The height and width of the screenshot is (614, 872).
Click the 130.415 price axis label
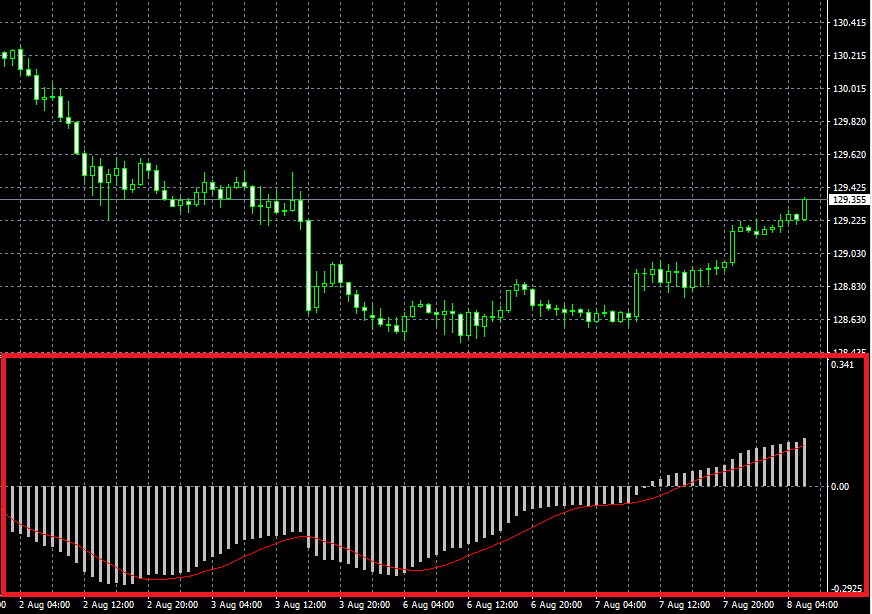click(x=849, y=23)
